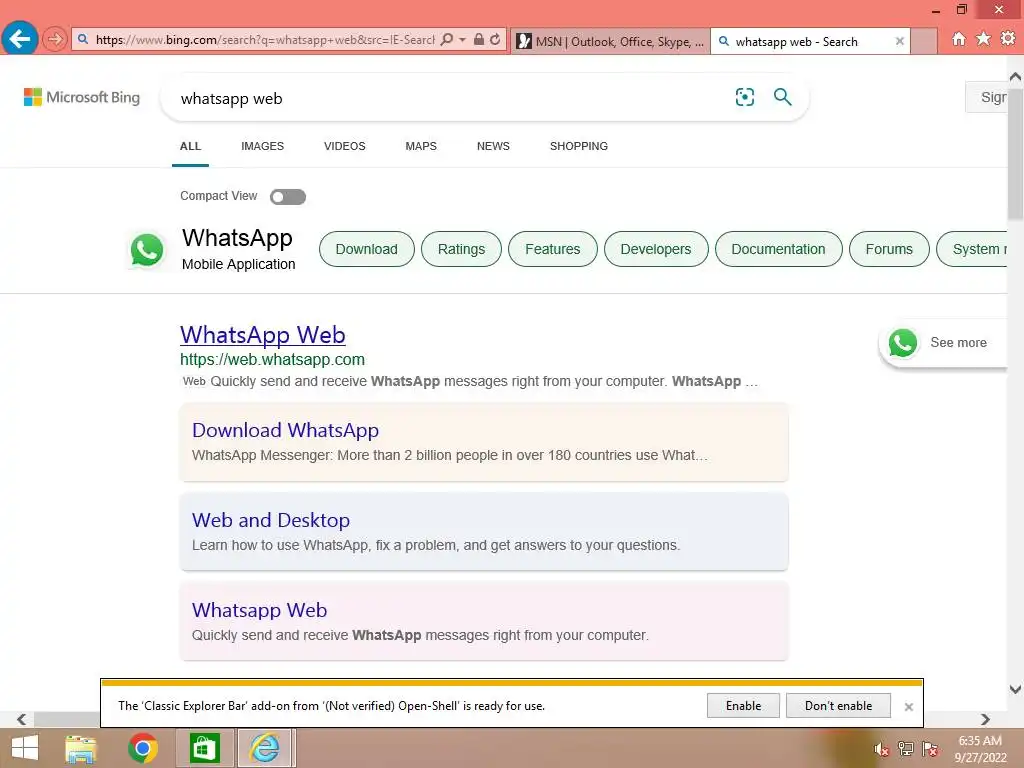The height and width of the screenshot is (768, 1024).
Task: Open the pink Whatsapp Web sublink card
Action: [484, 621]
